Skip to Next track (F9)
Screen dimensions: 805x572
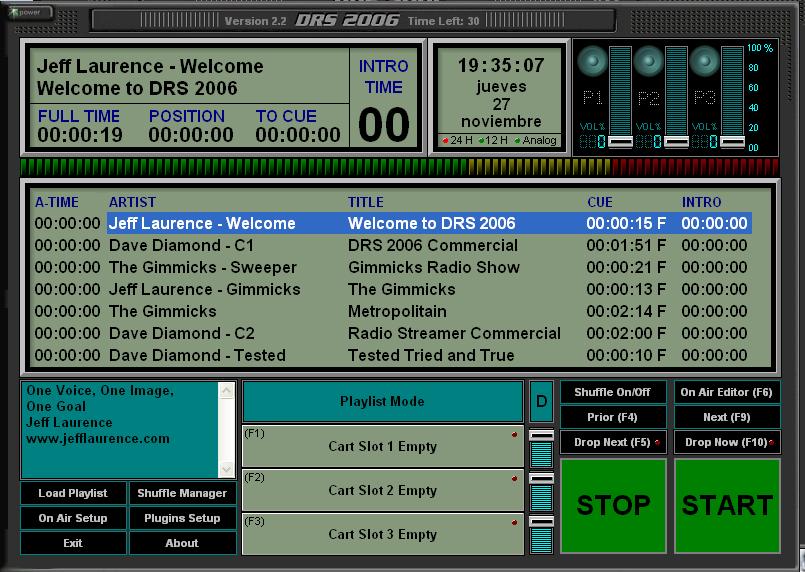727,417
